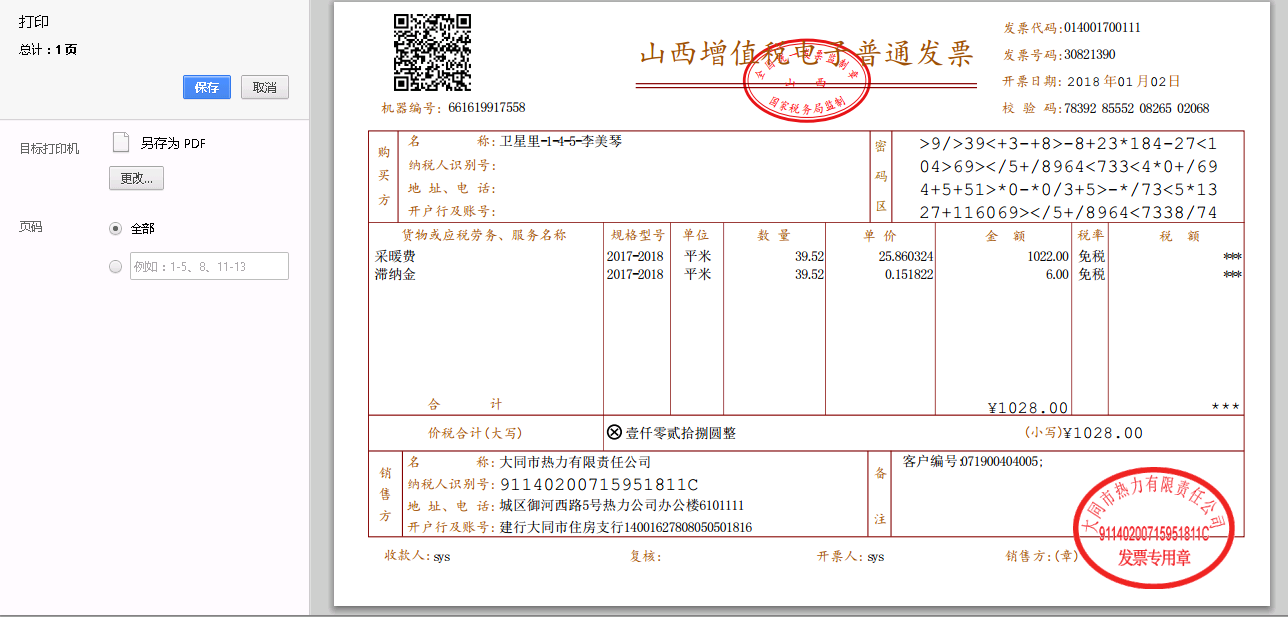Click the 打印 dialog heading
The width and height of the screenshot is (1288, 617).
[34, 22]
